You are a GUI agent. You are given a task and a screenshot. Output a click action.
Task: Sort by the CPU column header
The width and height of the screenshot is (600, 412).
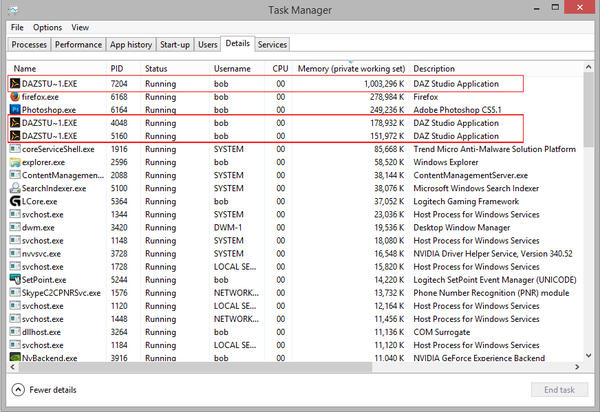point(280,69)
